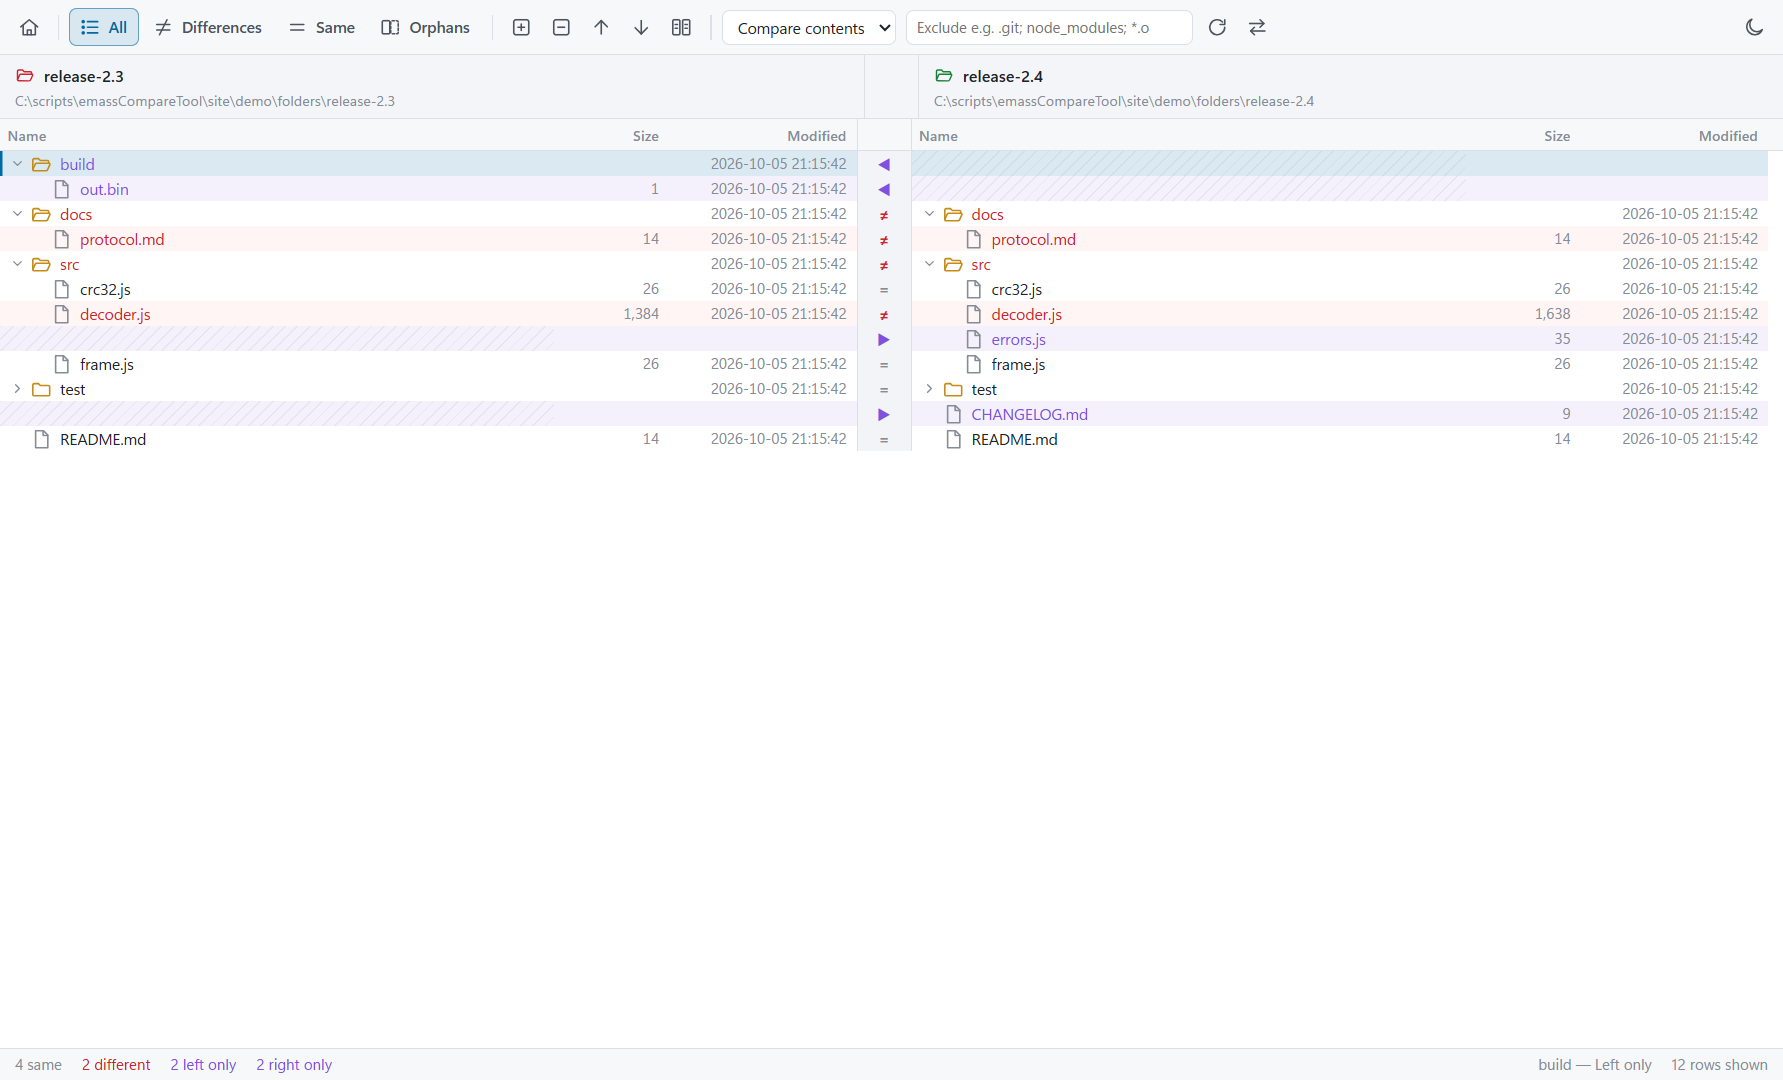
Task: Open right folder release-2.4 picker icon
Action: [x=944, y=76]
